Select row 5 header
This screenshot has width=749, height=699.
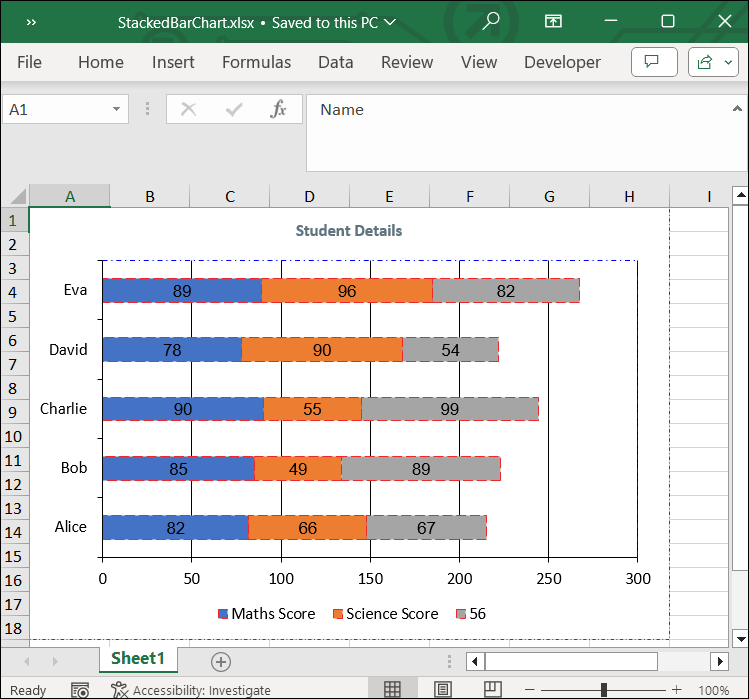pyautogui.click(x=13, y=316)
